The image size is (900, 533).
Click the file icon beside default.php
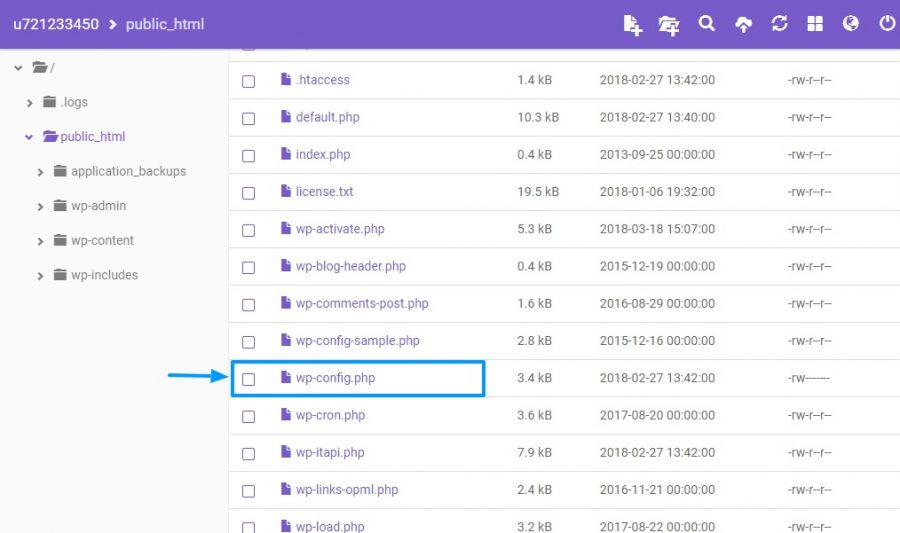(286, 116)
